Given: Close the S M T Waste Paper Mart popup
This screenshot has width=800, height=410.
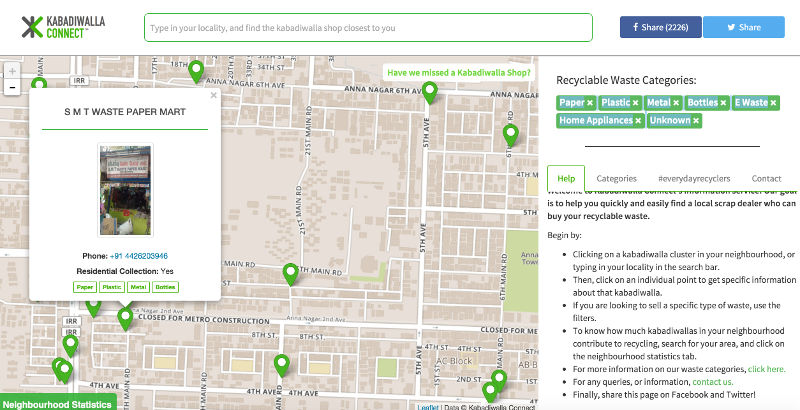Looking at the screenshot, I should [x=213, y=95].
